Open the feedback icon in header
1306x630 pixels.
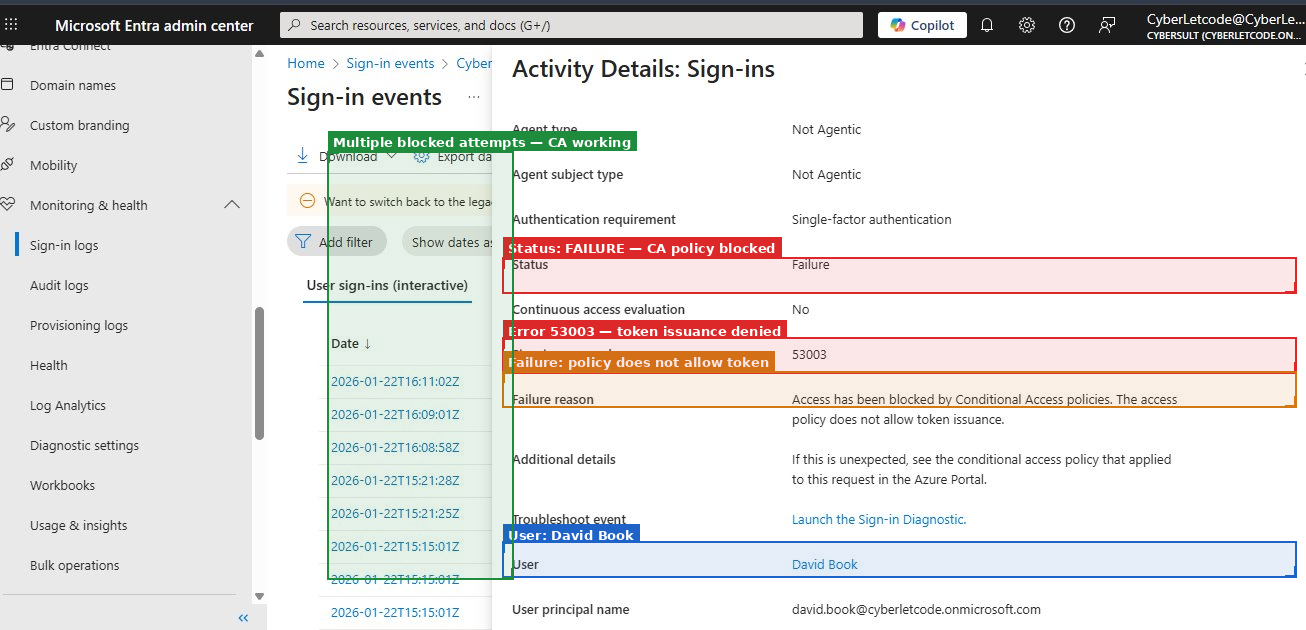(1107, 25)
